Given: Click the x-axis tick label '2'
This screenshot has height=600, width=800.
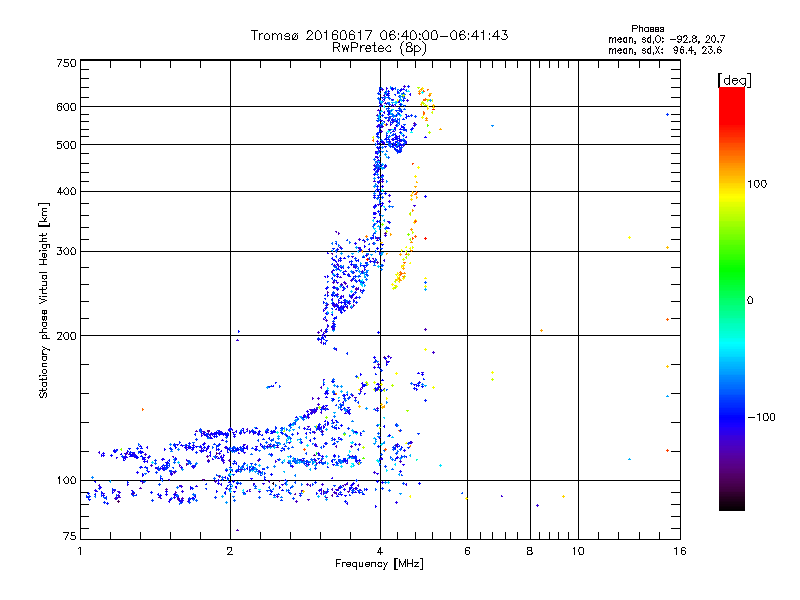Looking at the screenshot, I should click(230, 551).
